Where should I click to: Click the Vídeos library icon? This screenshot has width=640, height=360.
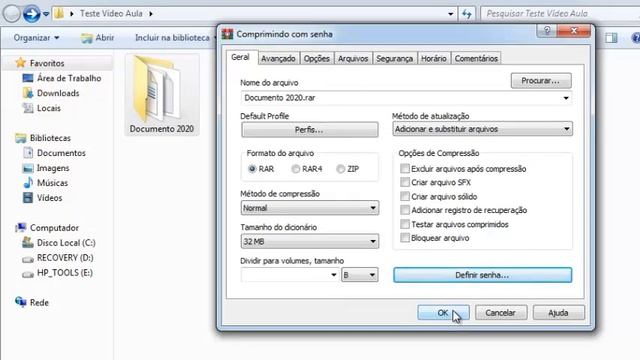click(28, 198)
